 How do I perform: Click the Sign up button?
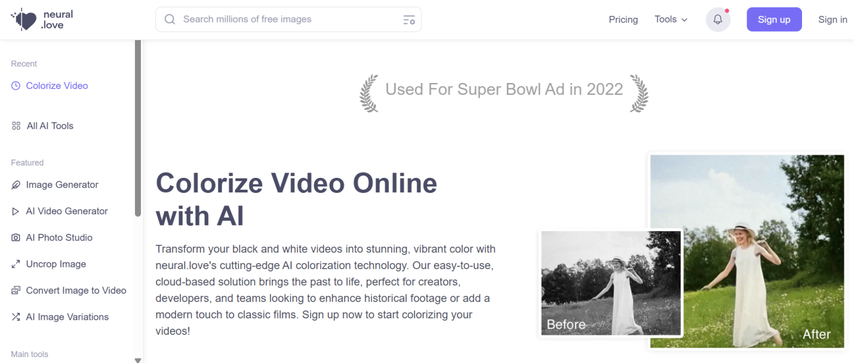774,20
